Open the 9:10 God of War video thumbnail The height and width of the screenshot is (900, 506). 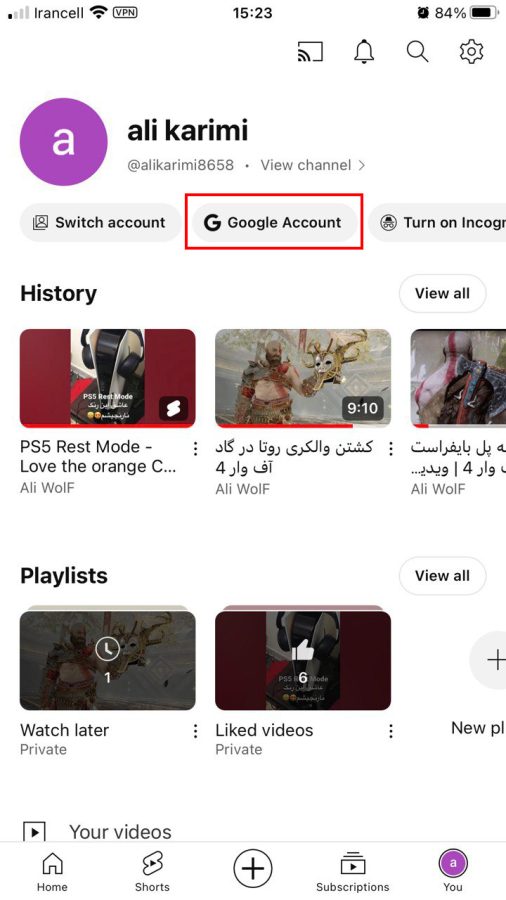(x=303, y=378)
